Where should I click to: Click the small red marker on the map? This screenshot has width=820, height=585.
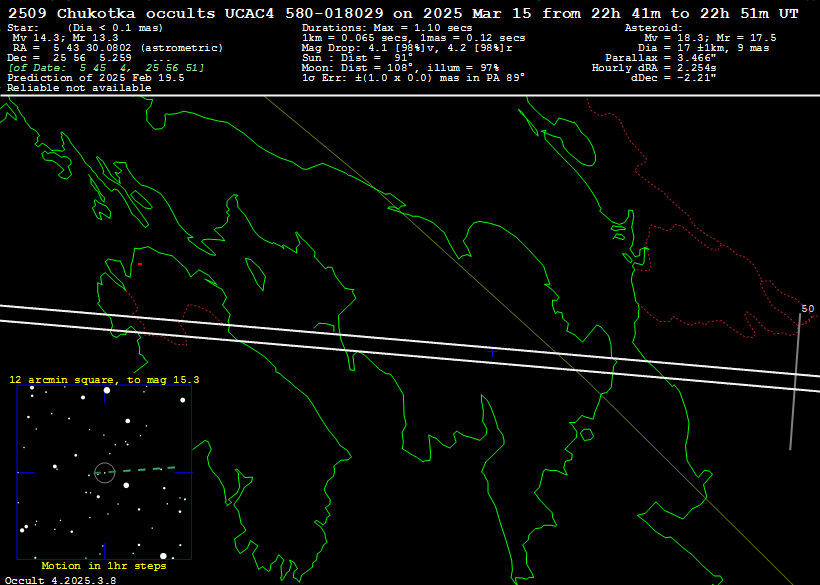(140, 264)
